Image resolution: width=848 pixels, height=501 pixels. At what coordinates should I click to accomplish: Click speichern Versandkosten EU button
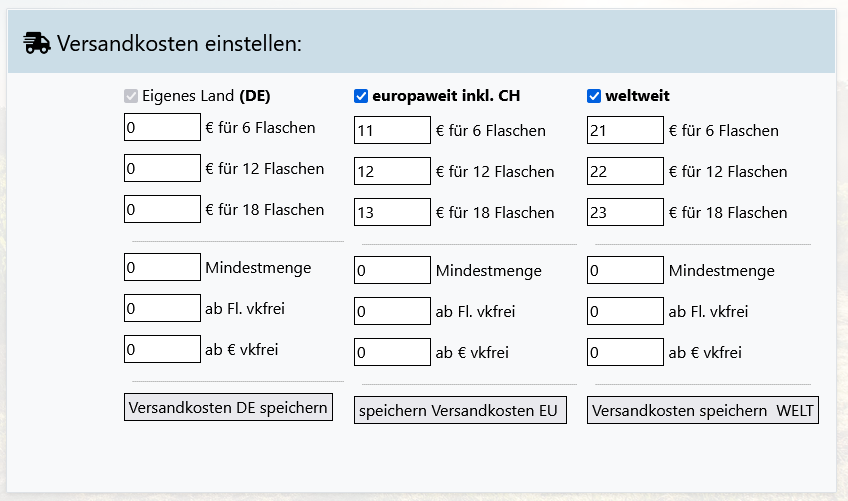(460, 410)
